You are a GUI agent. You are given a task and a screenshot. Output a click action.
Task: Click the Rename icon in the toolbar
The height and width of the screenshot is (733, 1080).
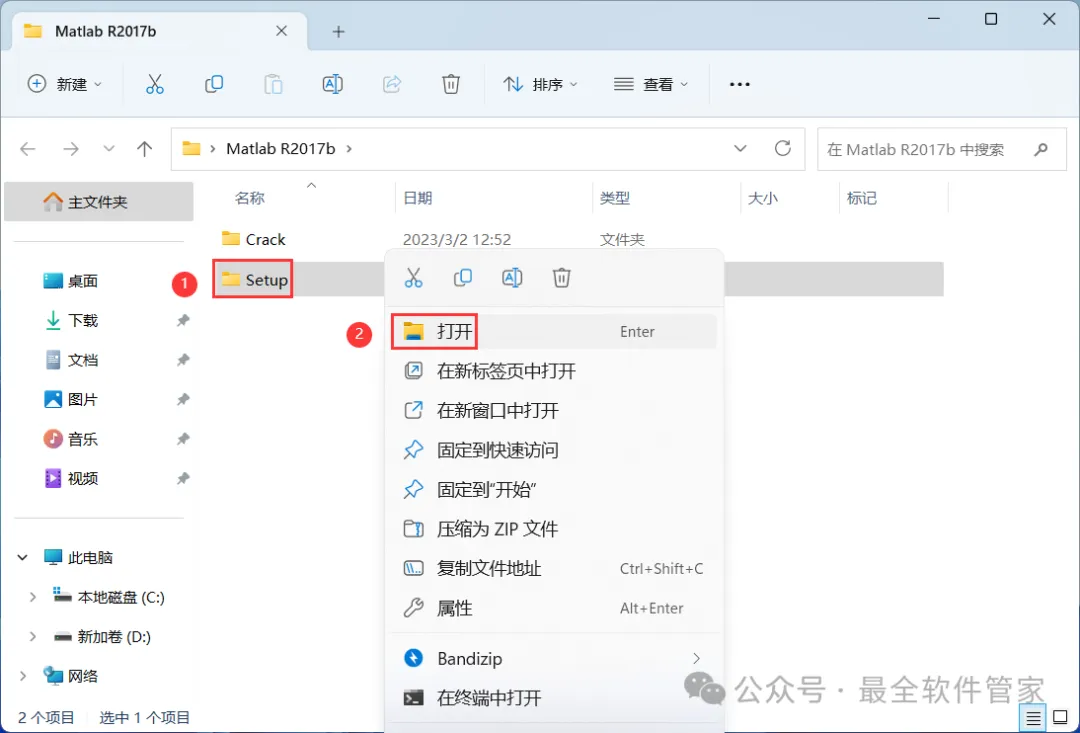(333, 84)
